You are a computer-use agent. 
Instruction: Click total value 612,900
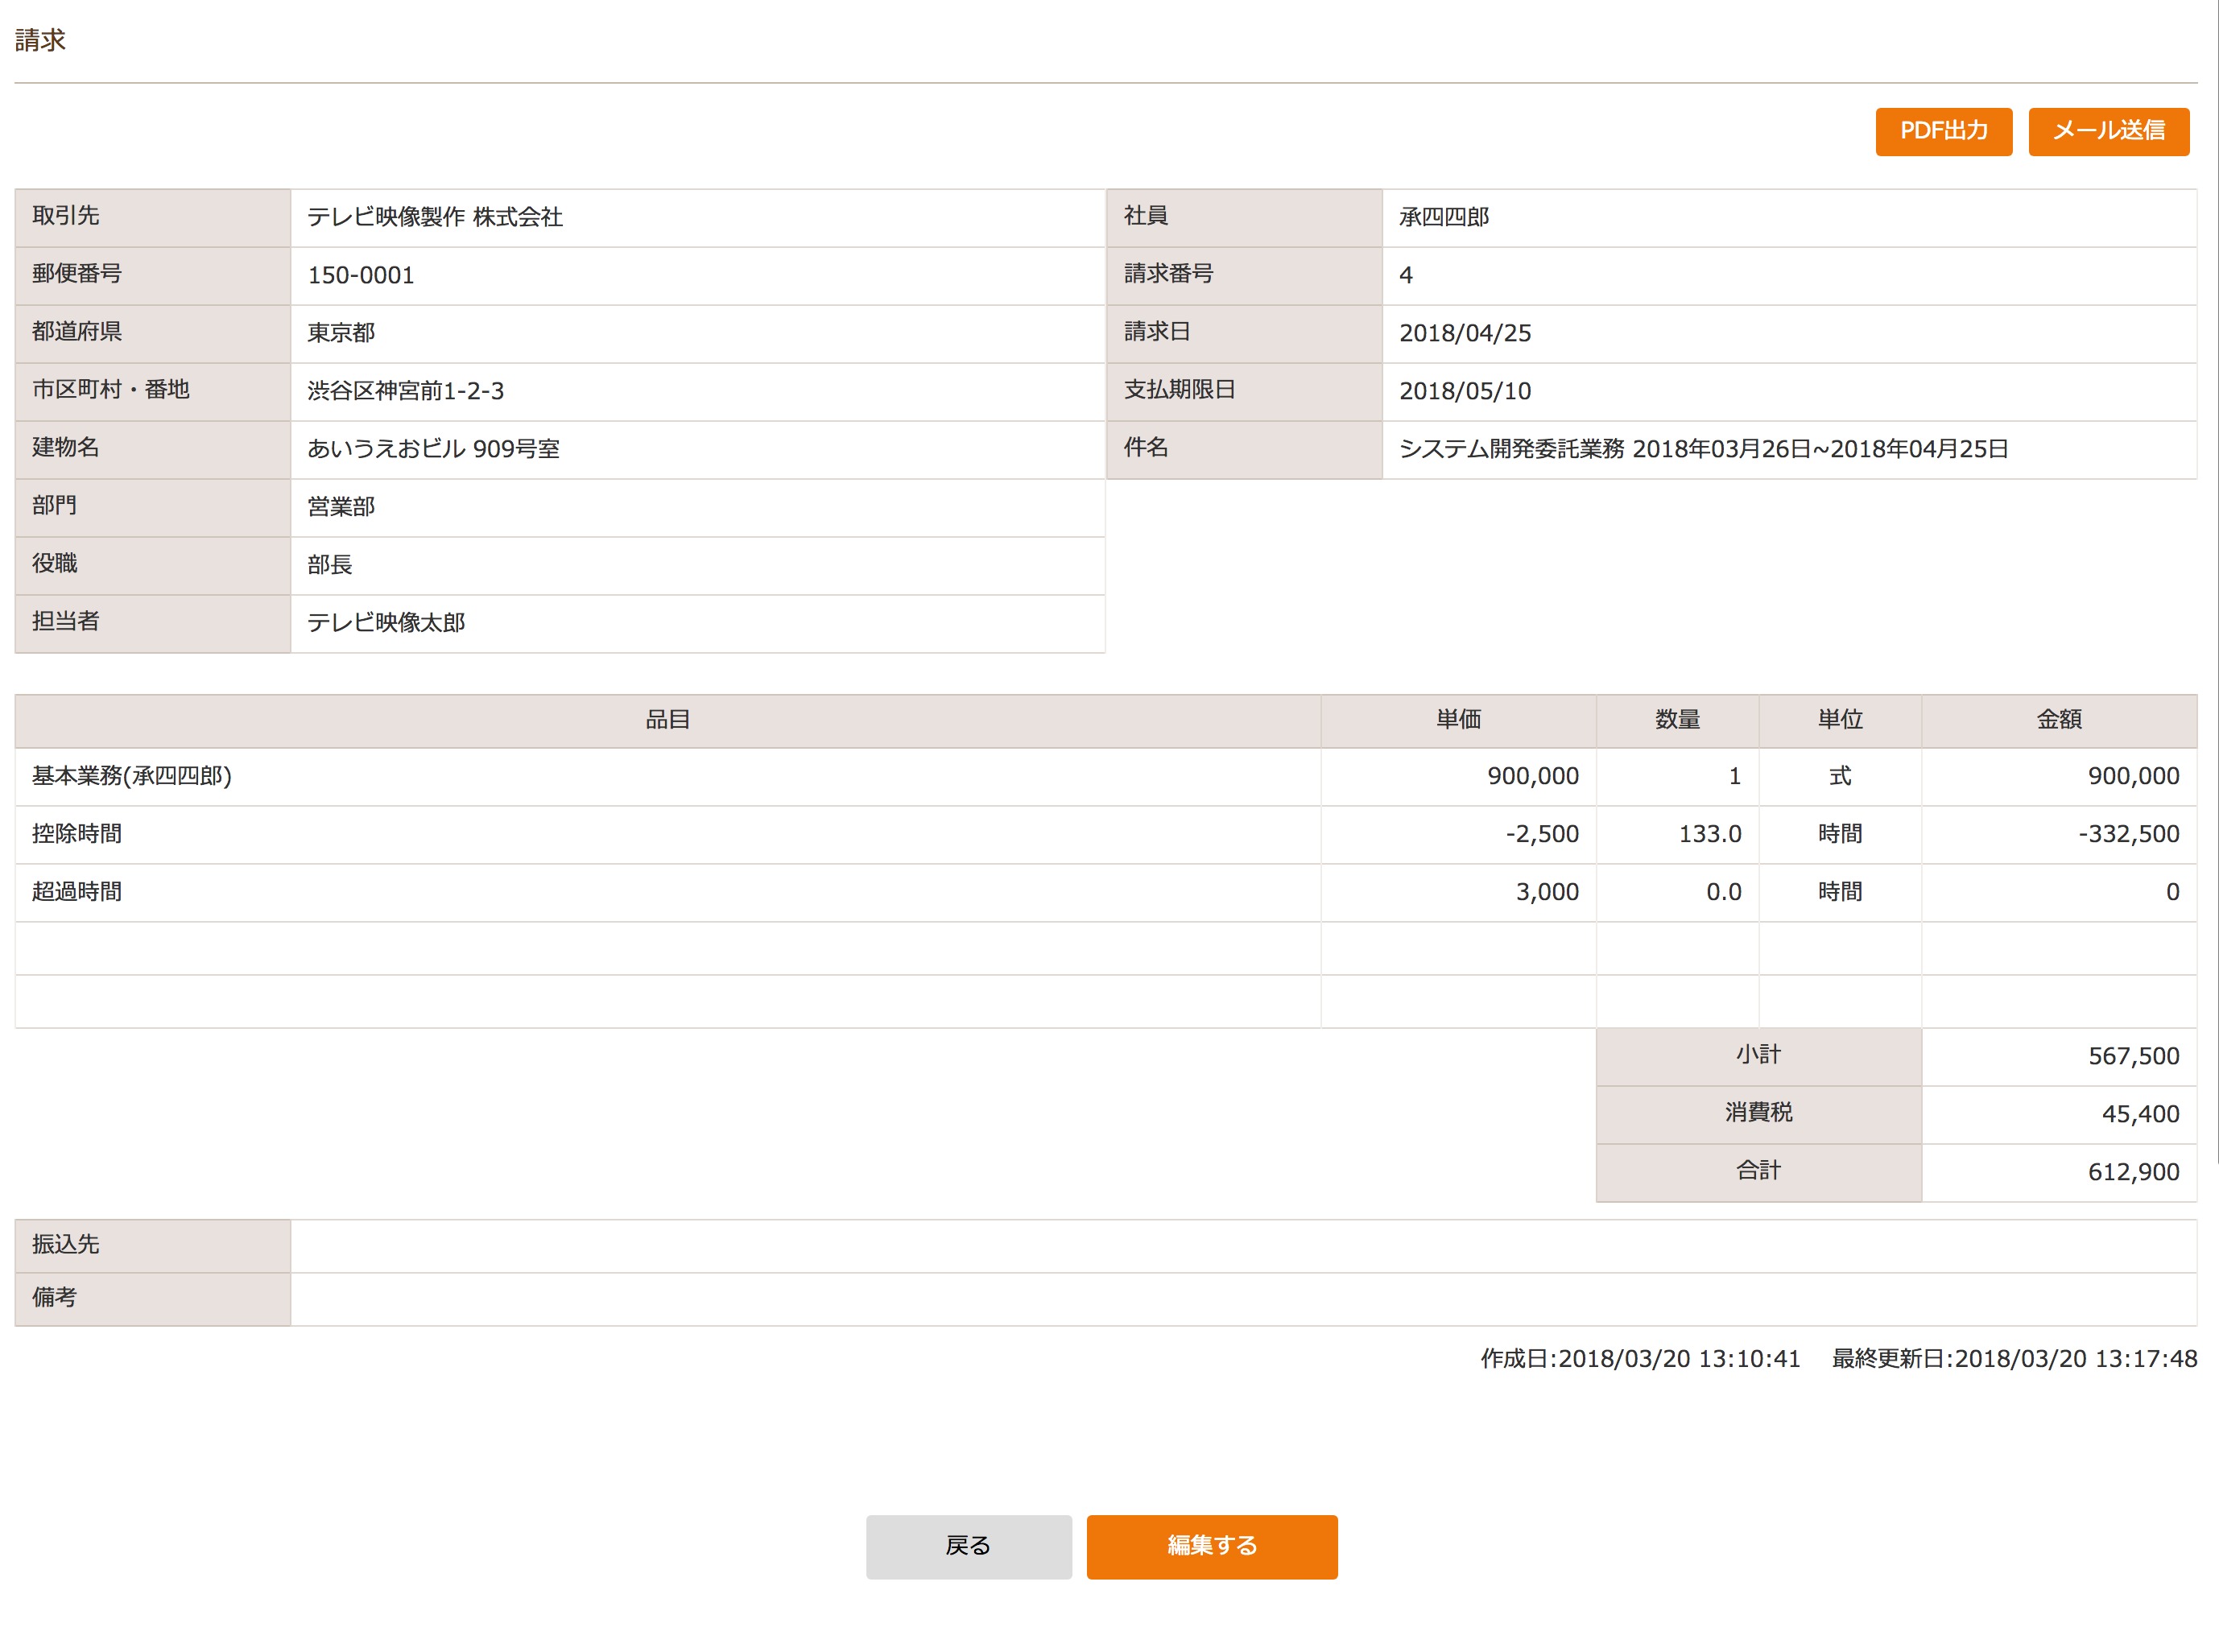pos(2134,1173)
